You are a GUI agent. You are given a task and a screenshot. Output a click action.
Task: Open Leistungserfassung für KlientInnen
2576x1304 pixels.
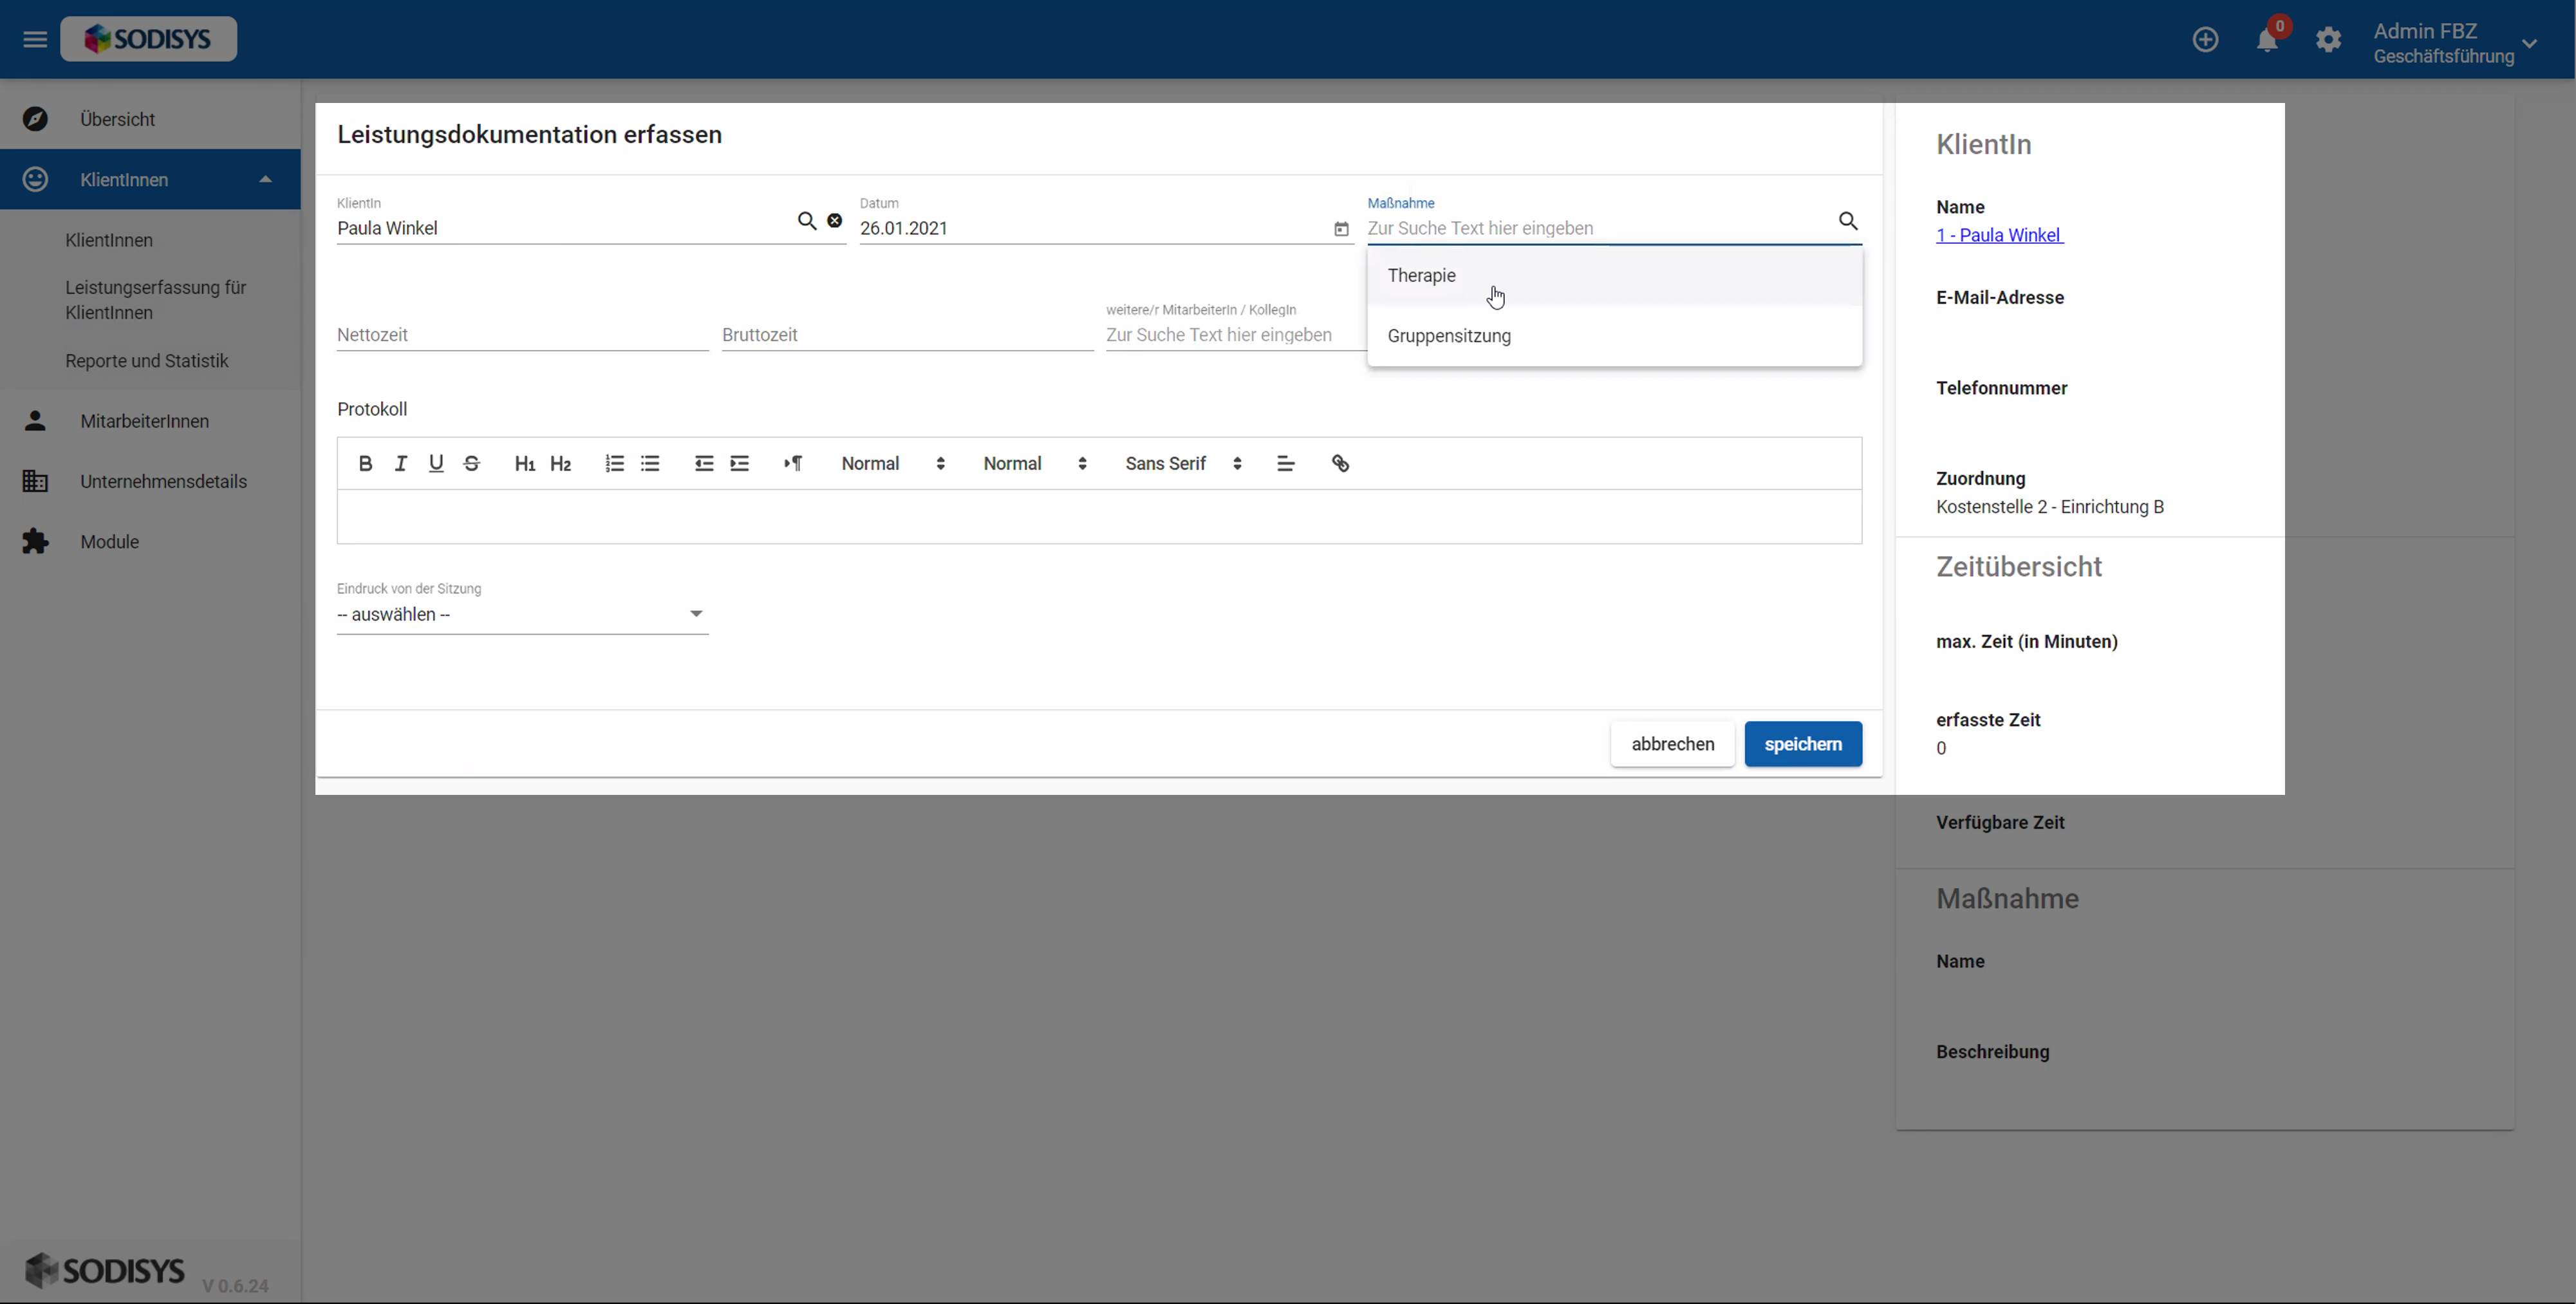tap(155, 300)
